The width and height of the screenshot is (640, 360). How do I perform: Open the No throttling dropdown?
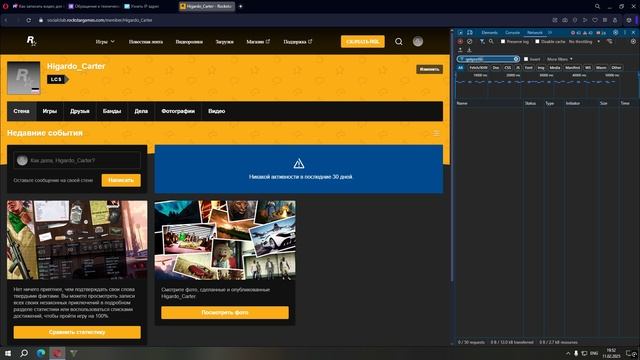tap(584, 42)
